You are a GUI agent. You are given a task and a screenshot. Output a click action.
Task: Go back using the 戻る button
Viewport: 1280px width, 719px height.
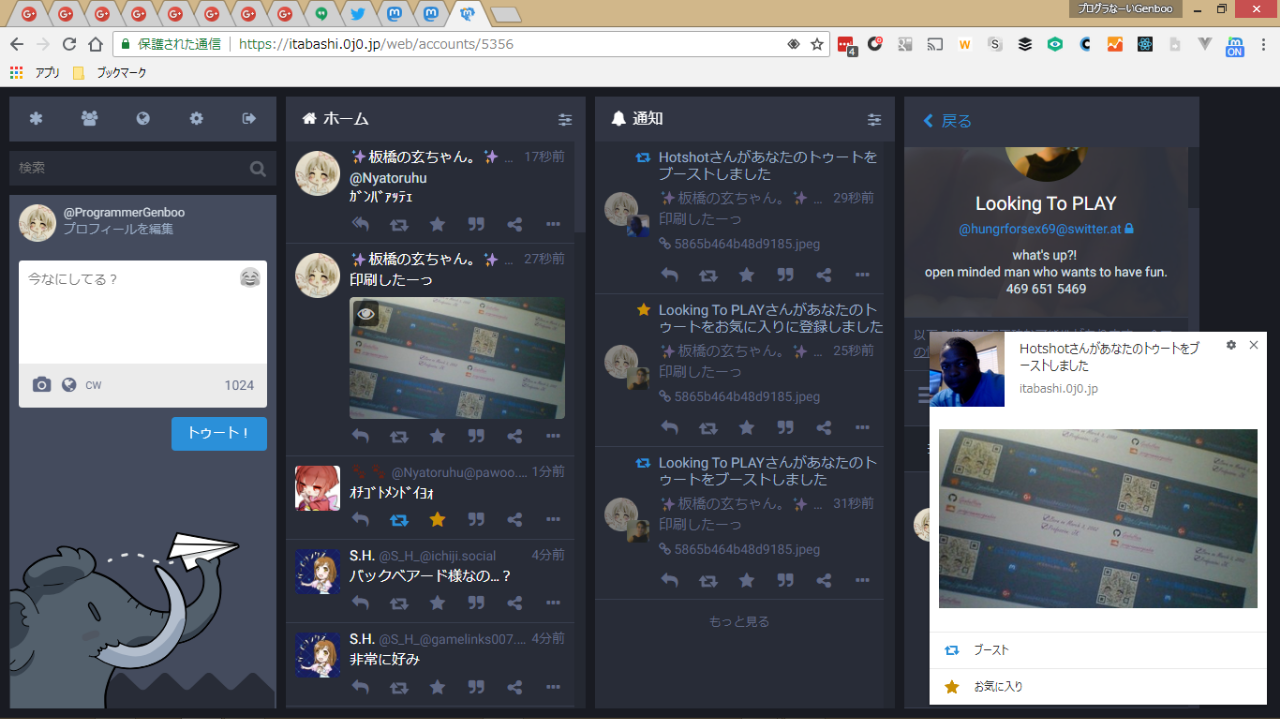(x=947, y=121)
